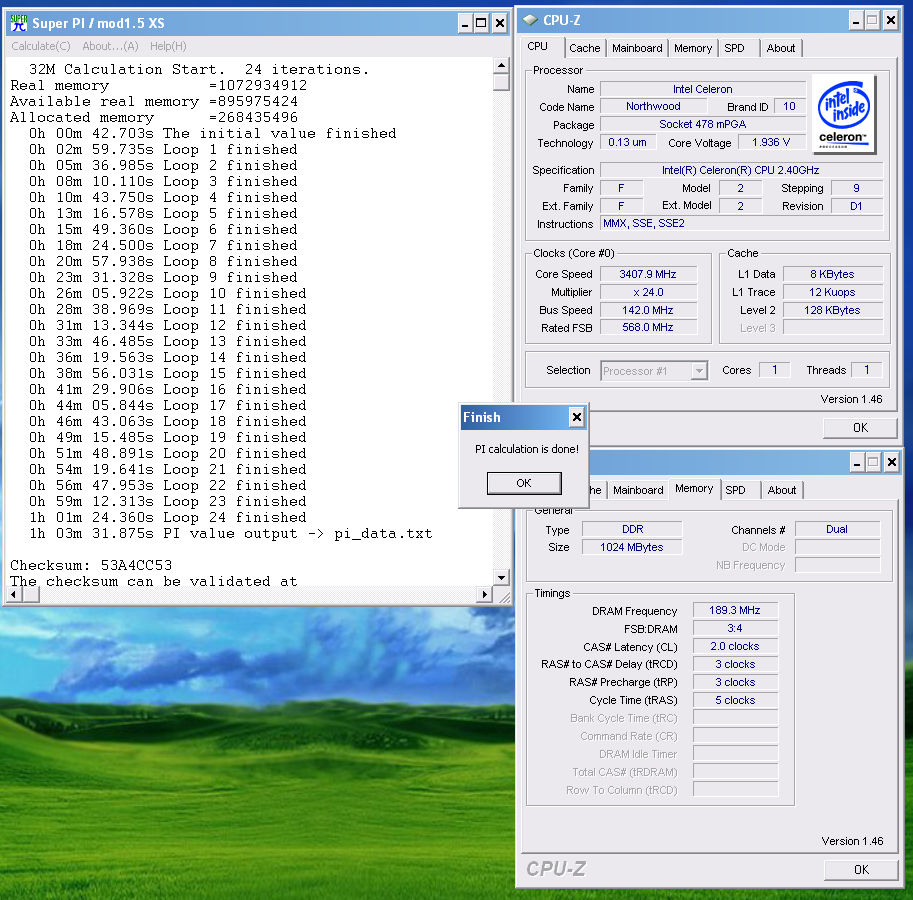Click the Super PI vertical scroll thumb
The image size is (913, 900).
(501, 82)
